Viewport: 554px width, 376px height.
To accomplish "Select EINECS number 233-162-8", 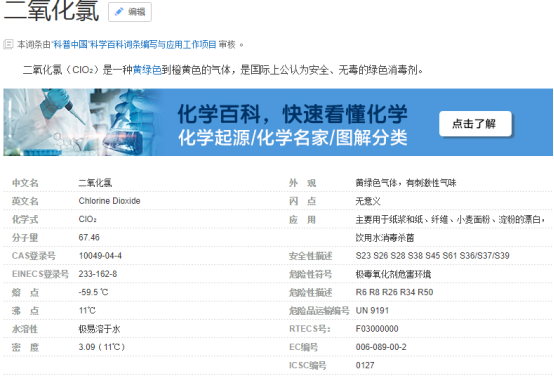I will point(98,274).
